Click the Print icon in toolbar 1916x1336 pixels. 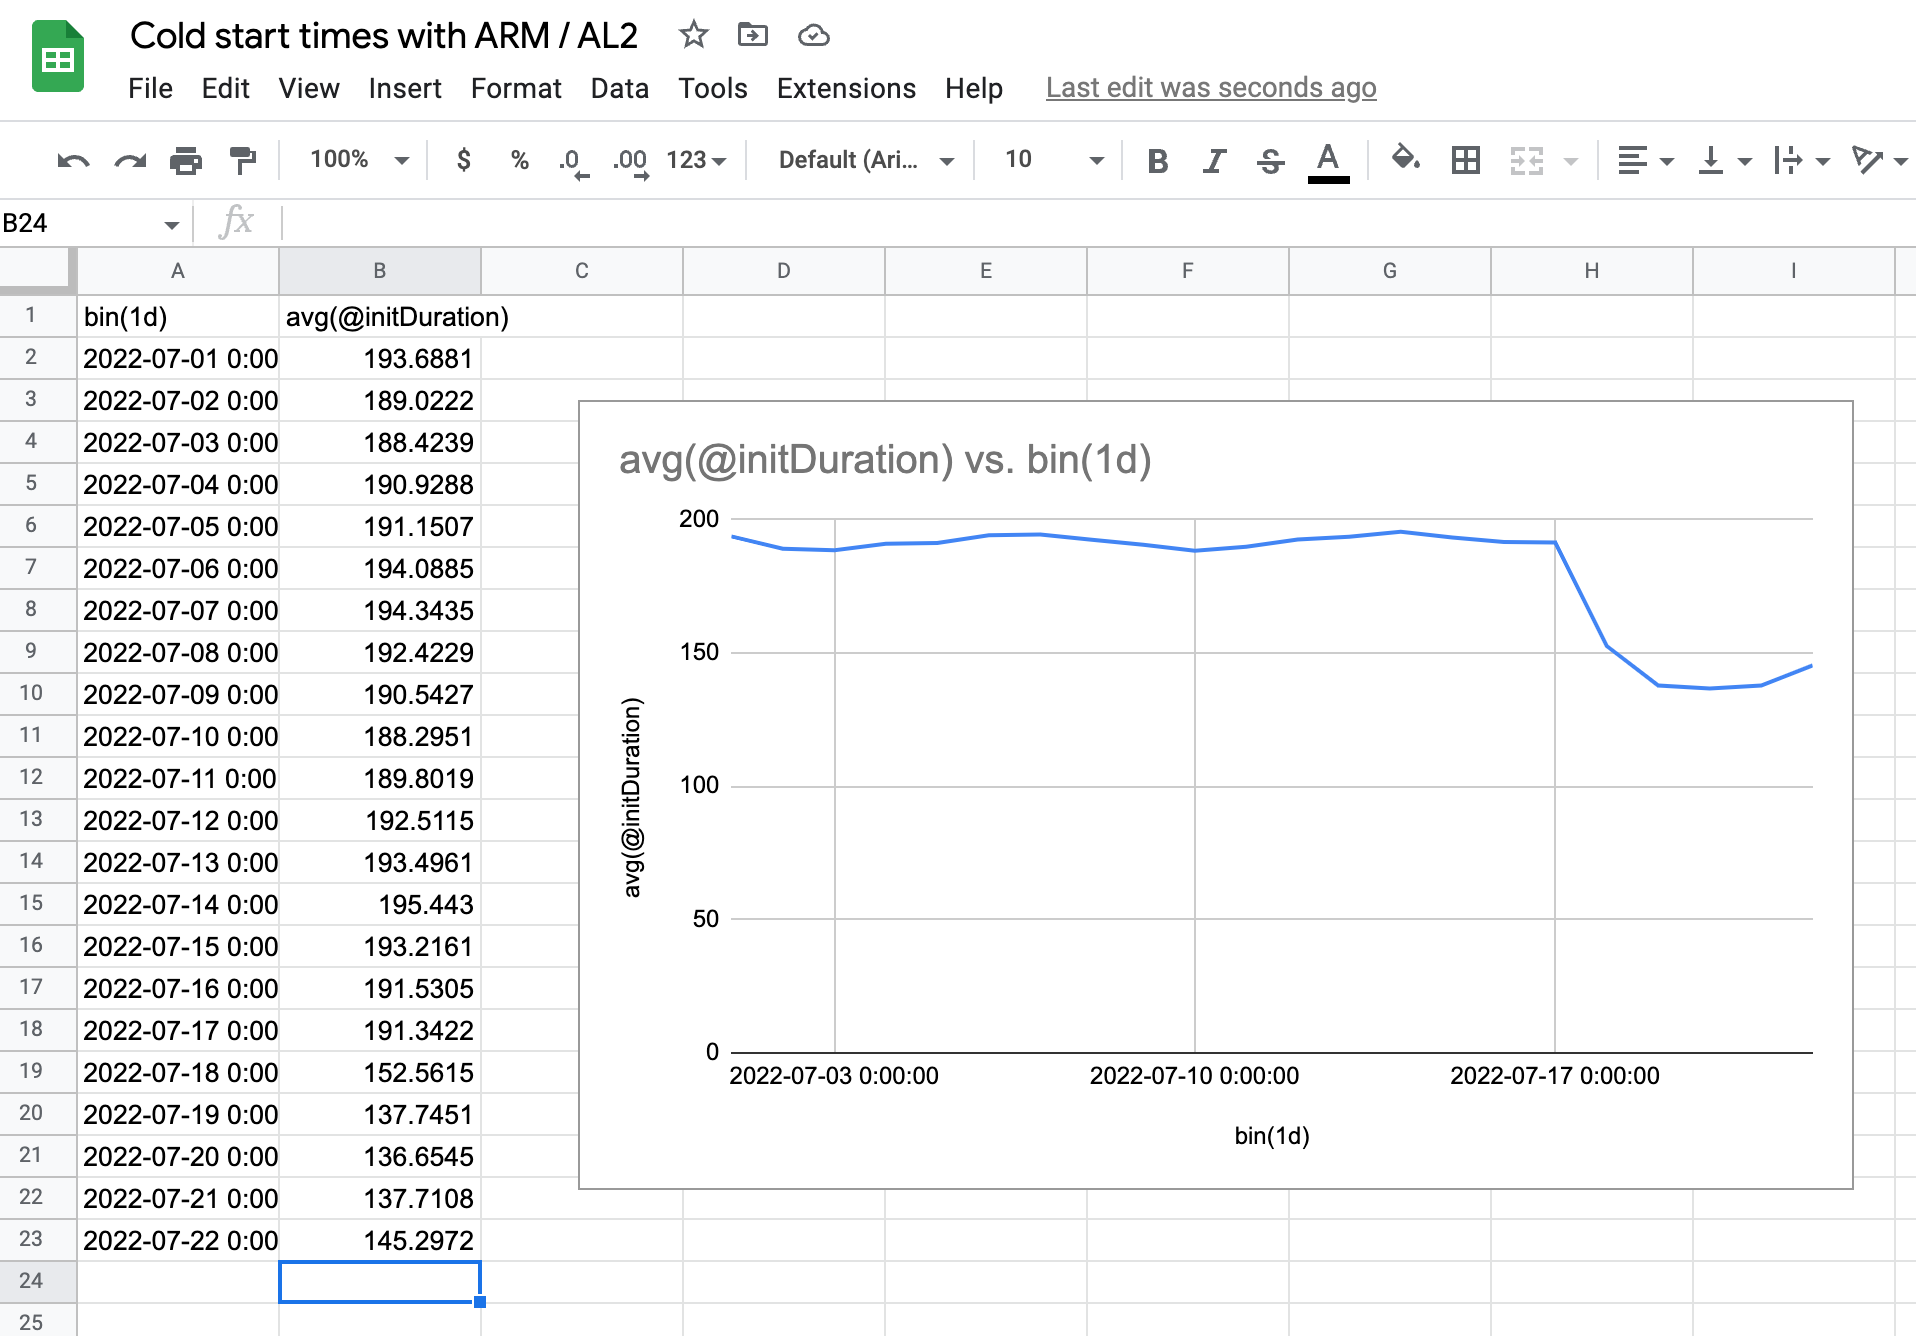click(x=185, y=160)
